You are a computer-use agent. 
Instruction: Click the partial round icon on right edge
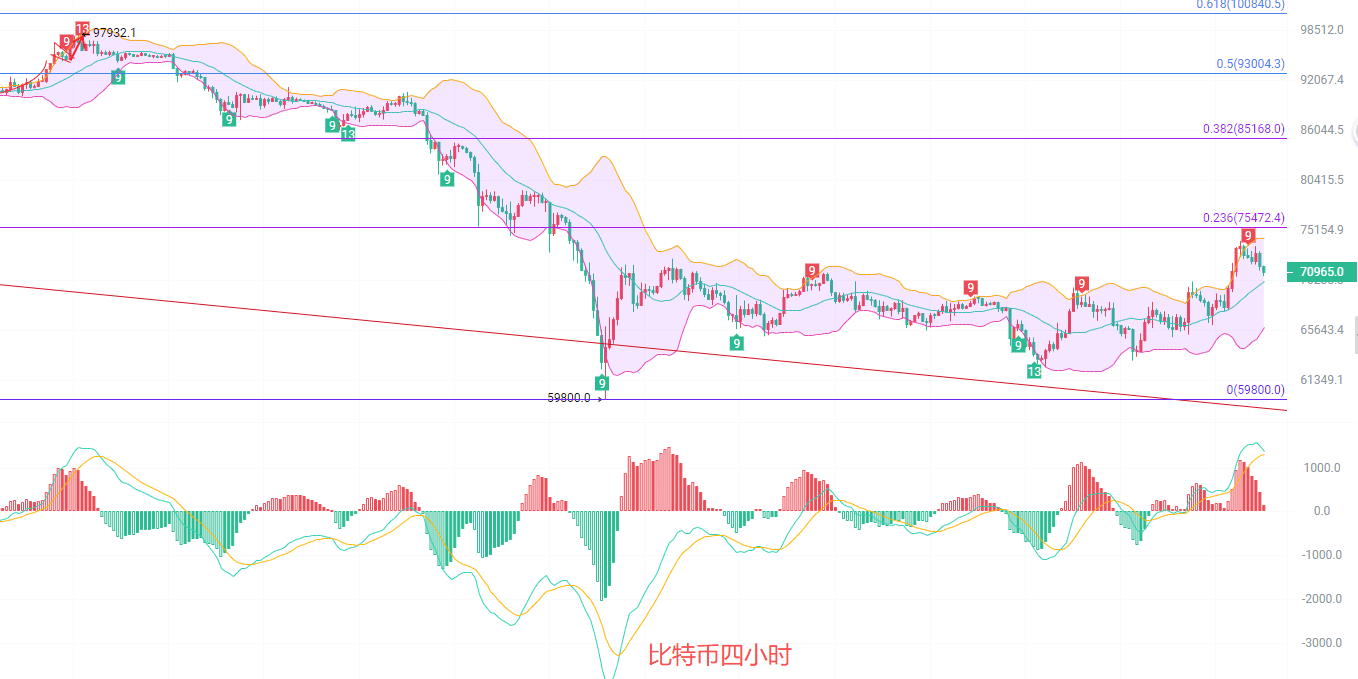[x=1353, y=129]
